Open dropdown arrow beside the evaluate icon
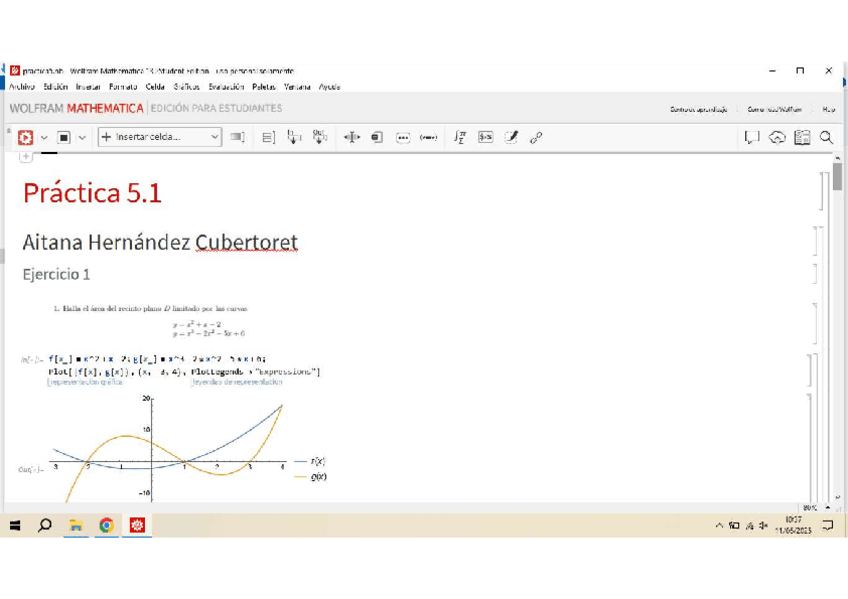This screenshot has width=848, height=599. (x=44, y=138)
